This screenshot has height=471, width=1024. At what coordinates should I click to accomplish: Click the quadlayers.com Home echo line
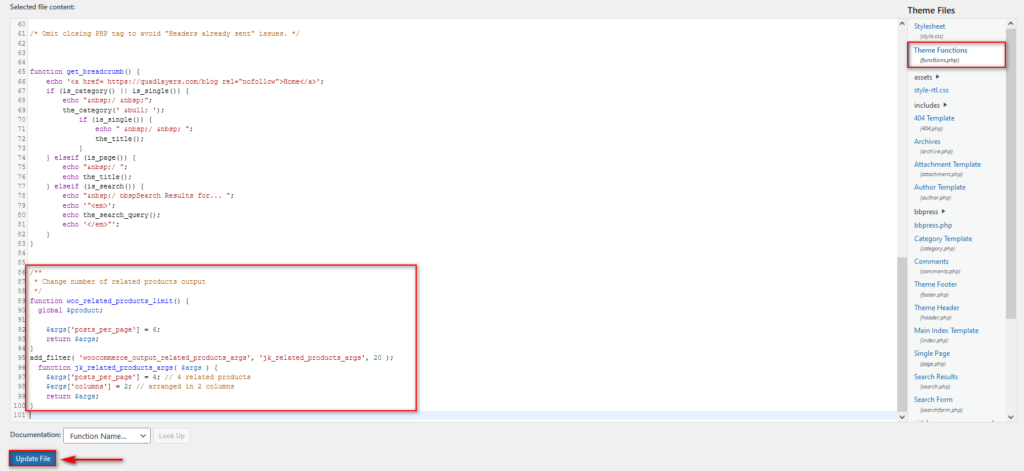click(185, 81)
